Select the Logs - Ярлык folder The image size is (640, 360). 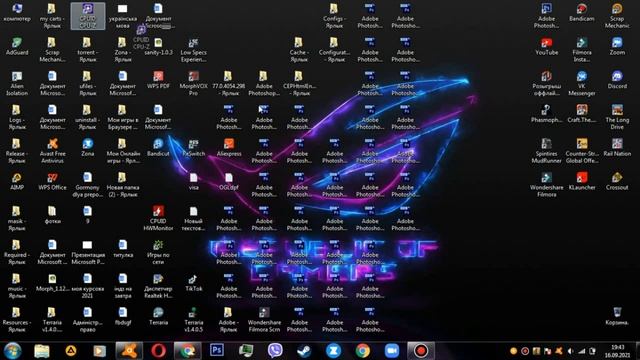coord(17,117)
